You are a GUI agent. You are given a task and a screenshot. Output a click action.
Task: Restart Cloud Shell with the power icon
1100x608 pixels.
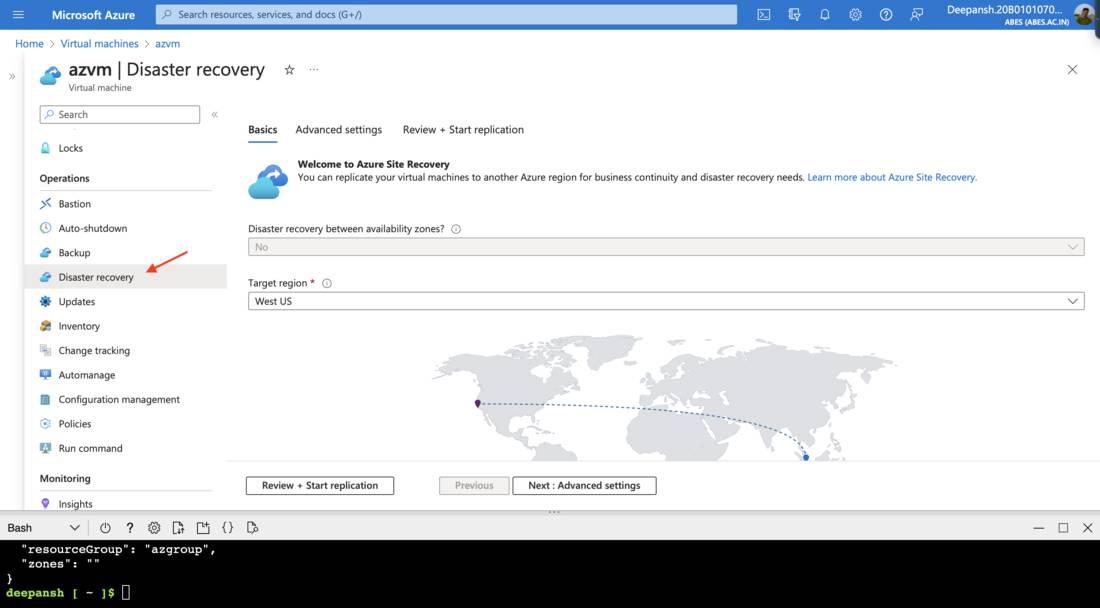point(105,527)
